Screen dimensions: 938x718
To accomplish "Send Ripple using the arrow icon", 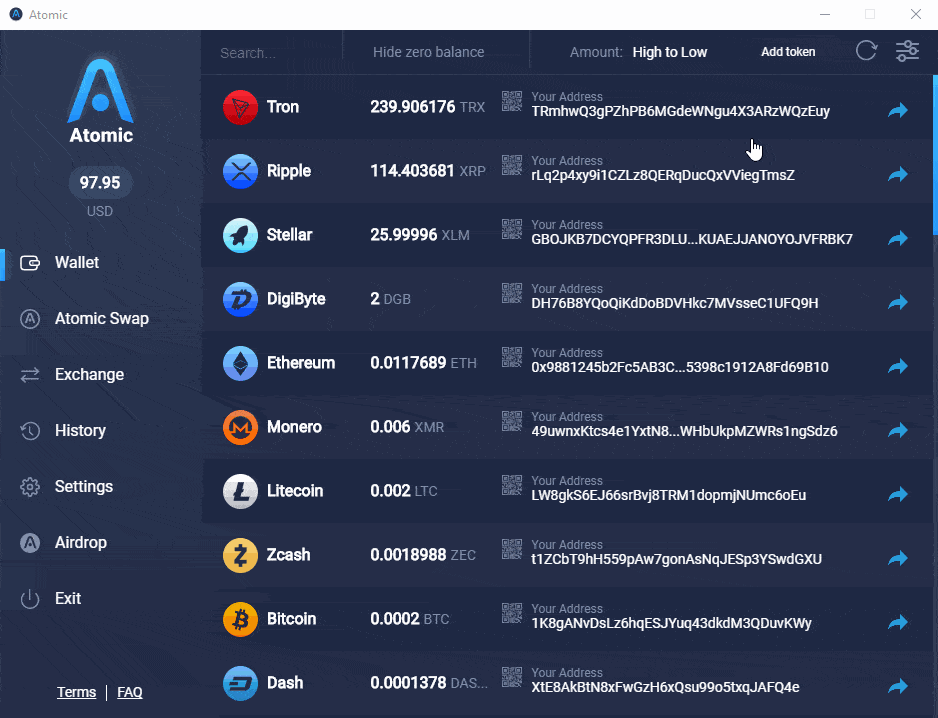I will click(x=898, y=174).
